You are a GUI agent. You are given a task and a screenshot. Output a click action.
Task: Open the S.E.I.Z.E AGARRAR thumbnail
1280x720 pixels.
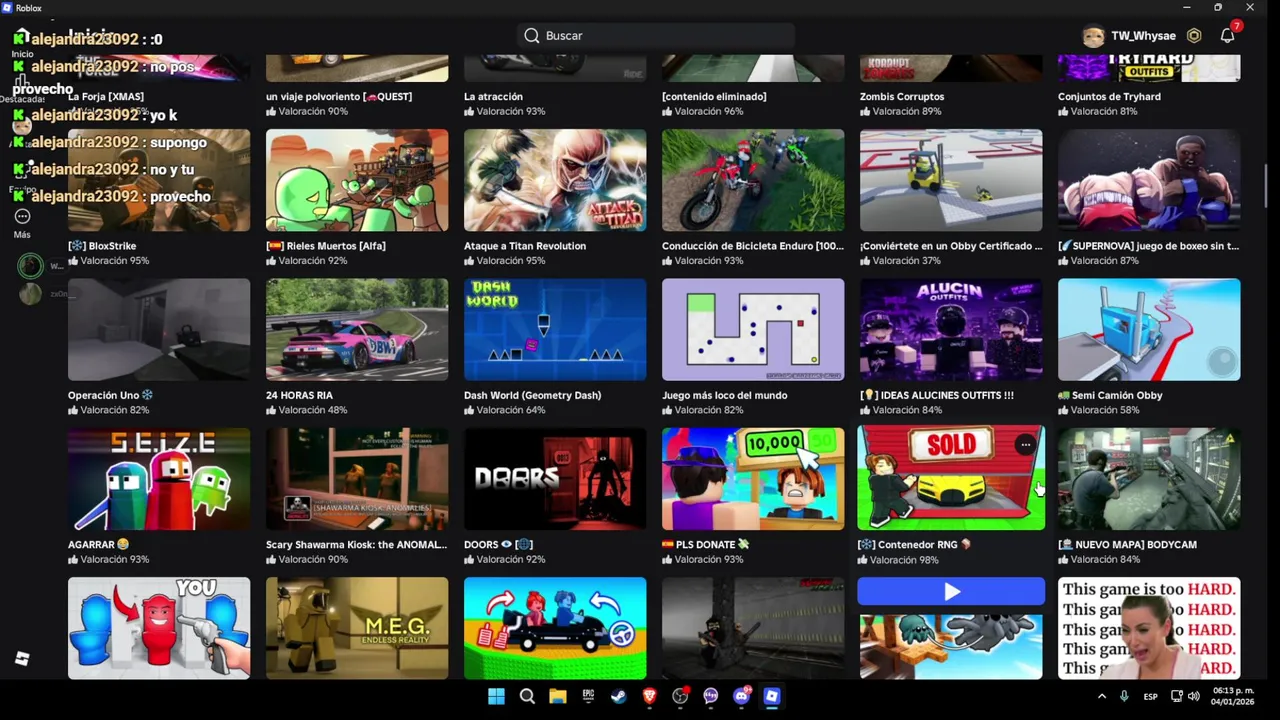[x=159, y=479]
